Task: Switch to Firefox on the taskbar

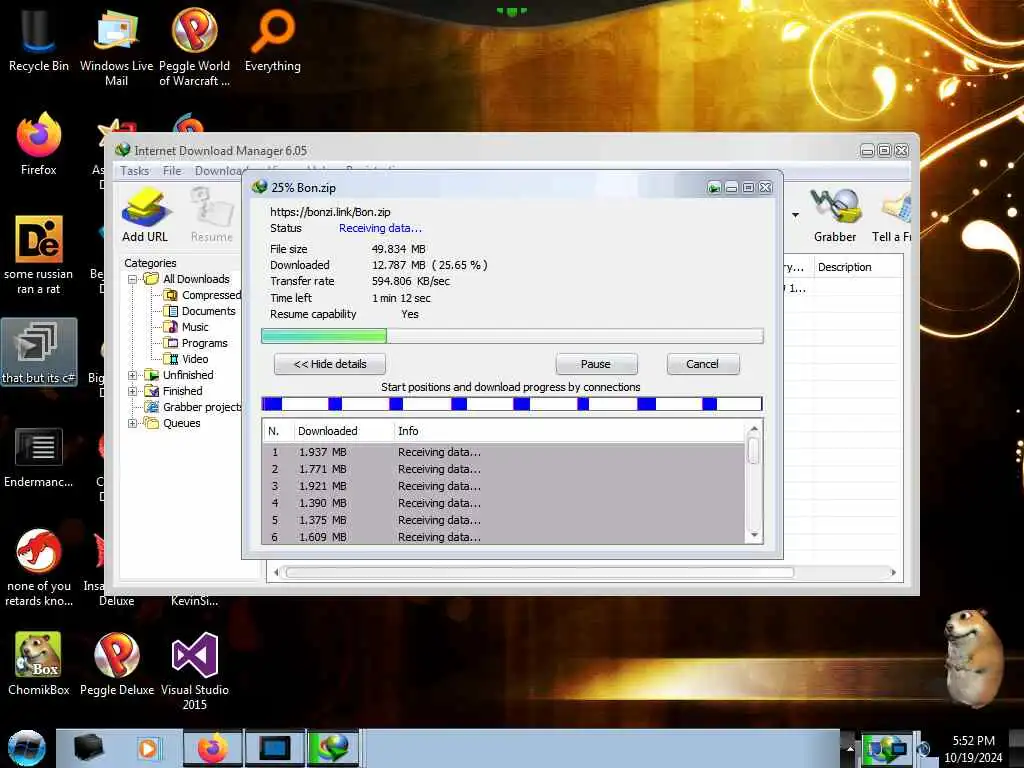Action: tap(212, 748)
